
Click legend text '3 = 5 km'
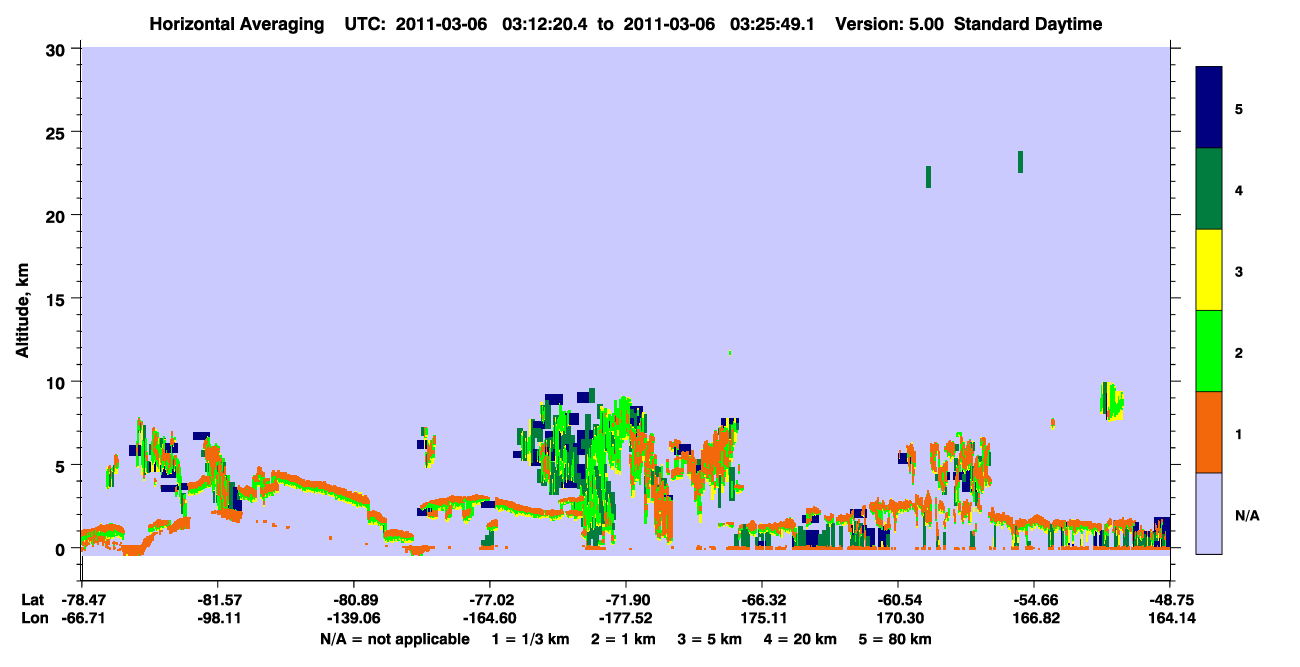pos(710,639)
